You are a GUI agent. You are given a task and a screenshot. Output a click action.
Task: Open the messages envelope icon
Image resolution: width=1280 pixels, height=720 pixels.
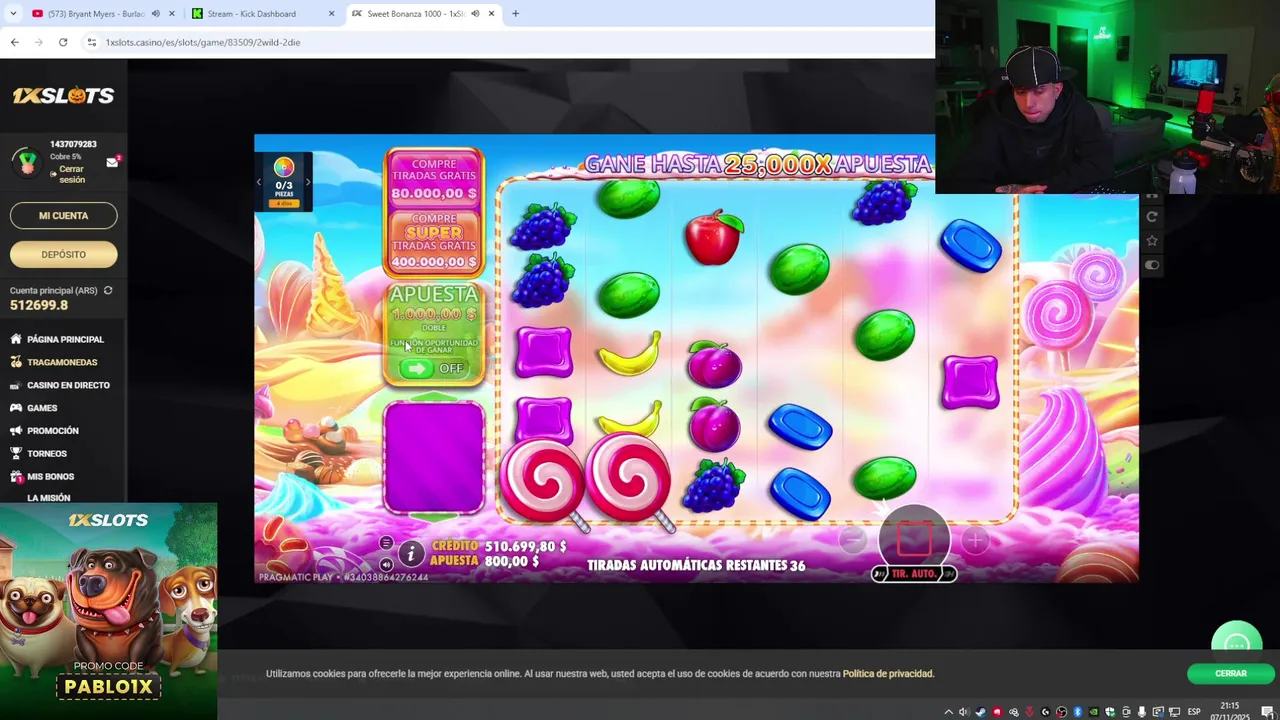pyautogui.click(x=112, y=162)
